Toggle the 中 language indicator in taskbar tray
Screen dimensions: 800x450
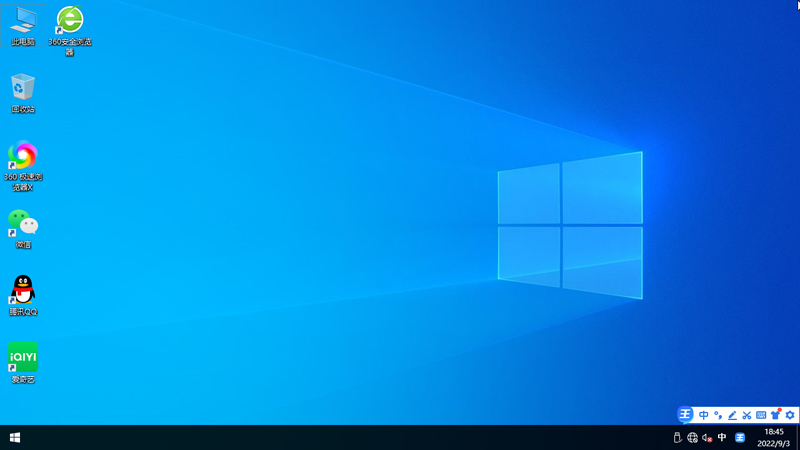coord(722,437)
